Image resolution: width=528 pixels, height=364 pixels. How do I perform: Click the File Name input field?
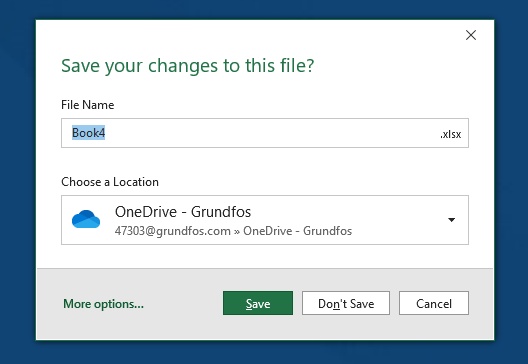point(265,133)
